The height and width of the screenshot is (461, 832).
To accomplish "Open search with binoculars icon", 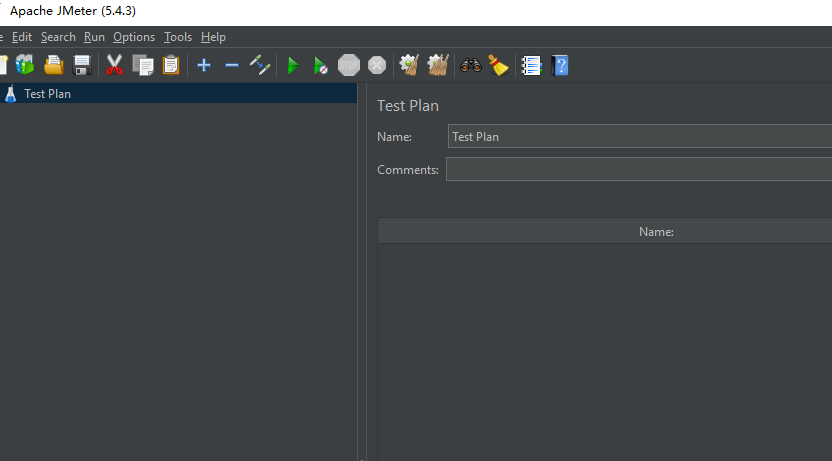I will click(471, 65).
